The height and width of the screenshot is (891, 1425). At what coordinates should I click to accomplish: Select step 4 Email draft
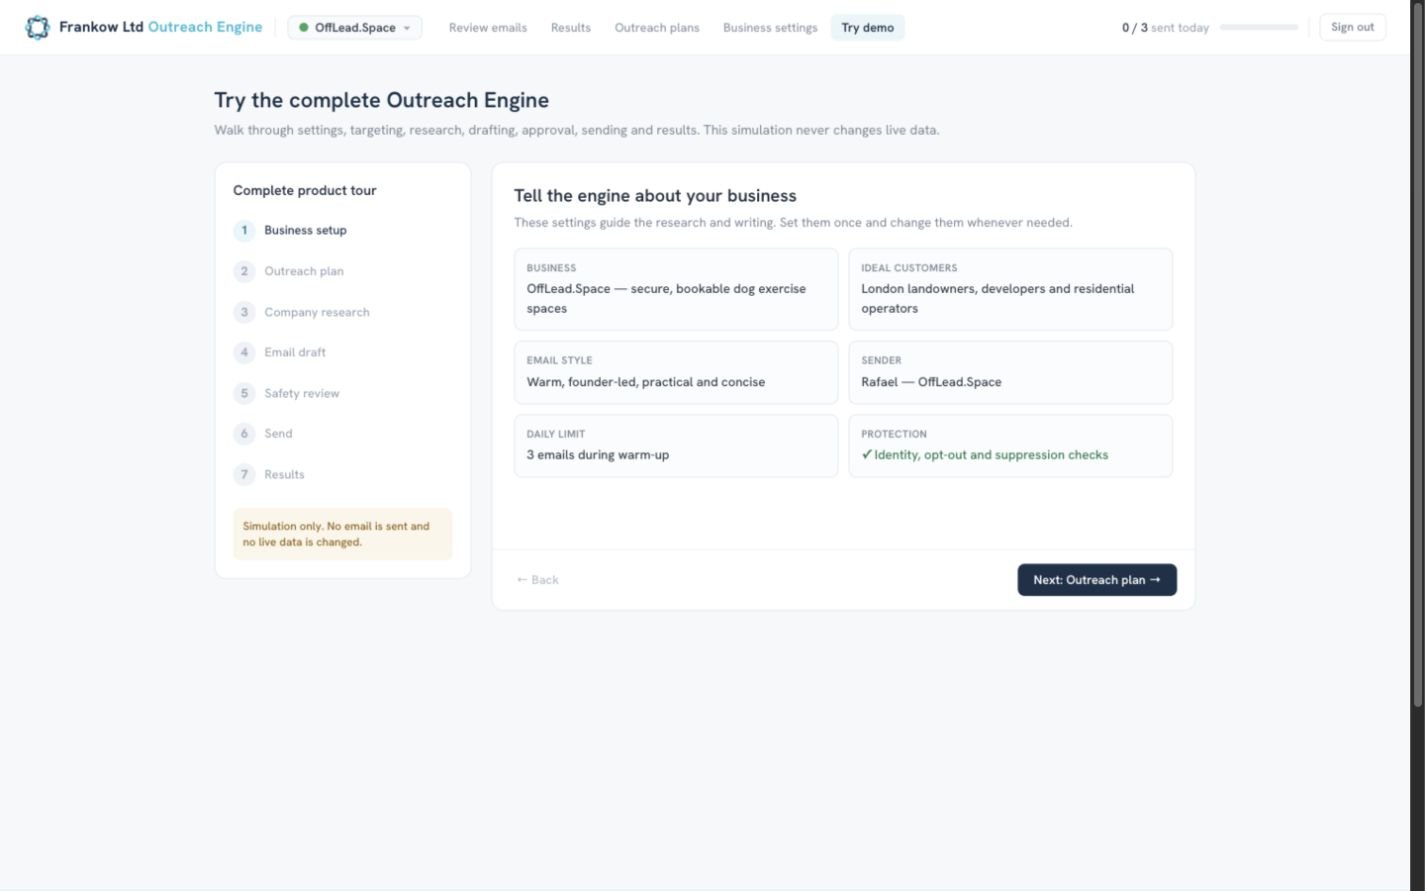click(x=280, y=352)
